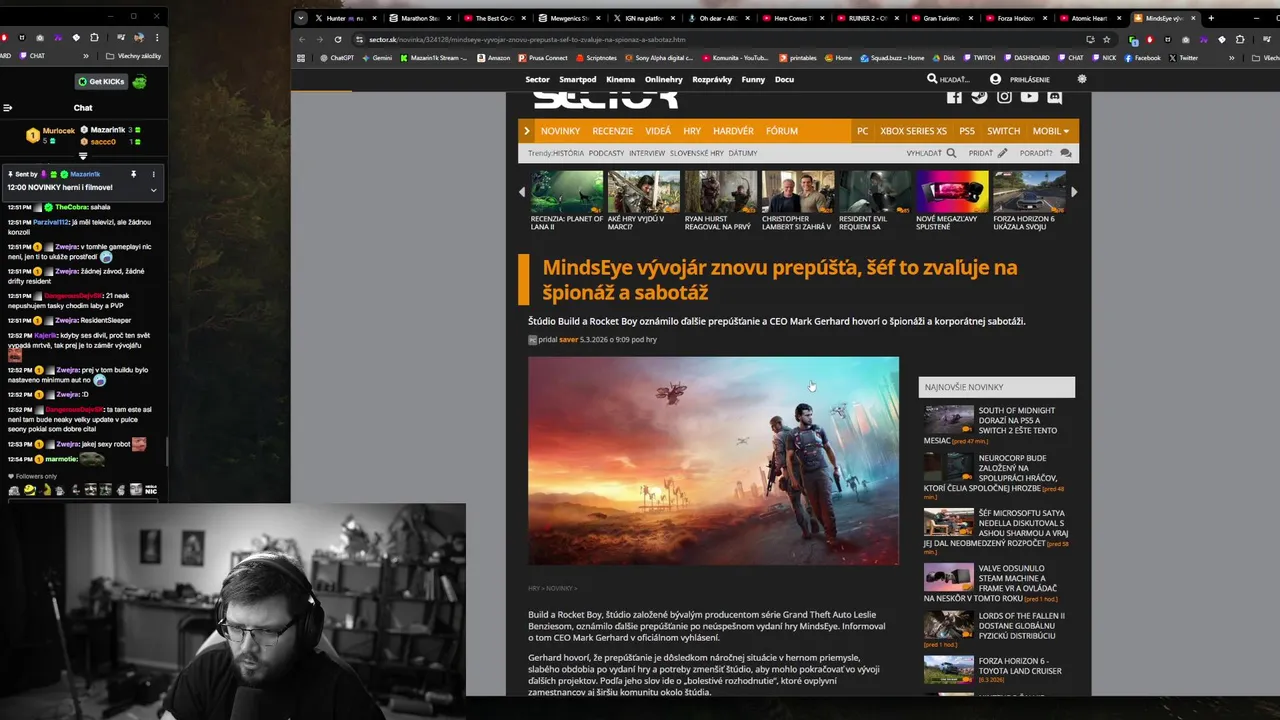
Task: Toggle the site theme with the sun icon
Action: pyautogui.click(x=1081, y=79)
